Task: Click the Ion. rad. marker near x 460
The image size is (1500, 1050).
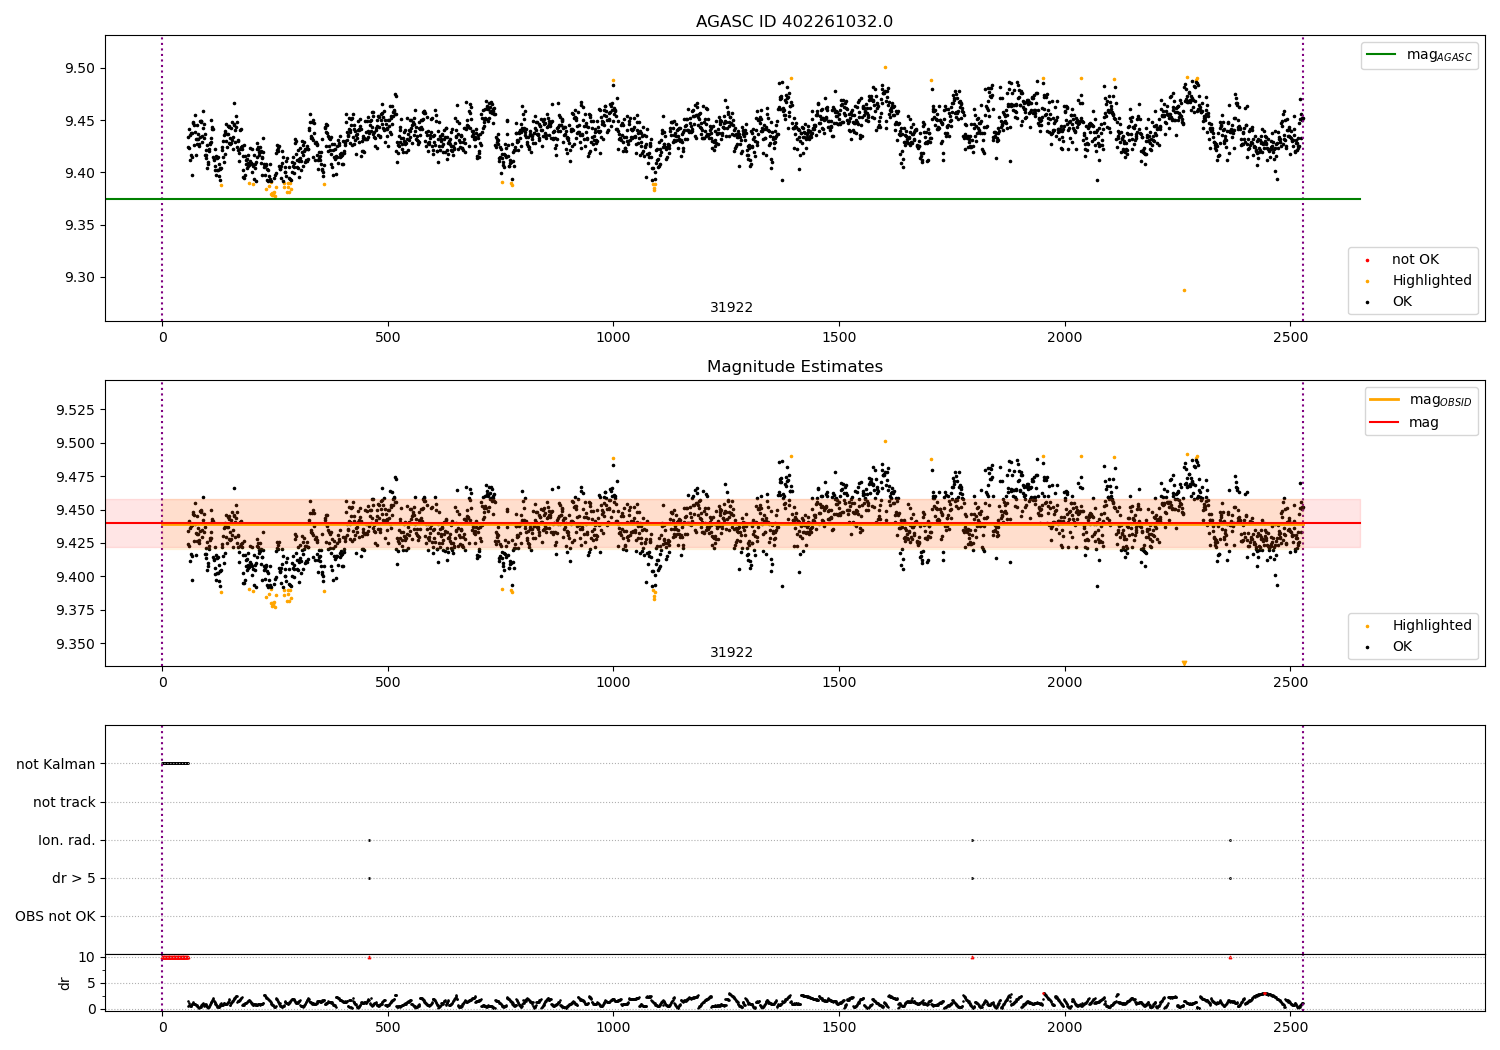Action: 369,840
